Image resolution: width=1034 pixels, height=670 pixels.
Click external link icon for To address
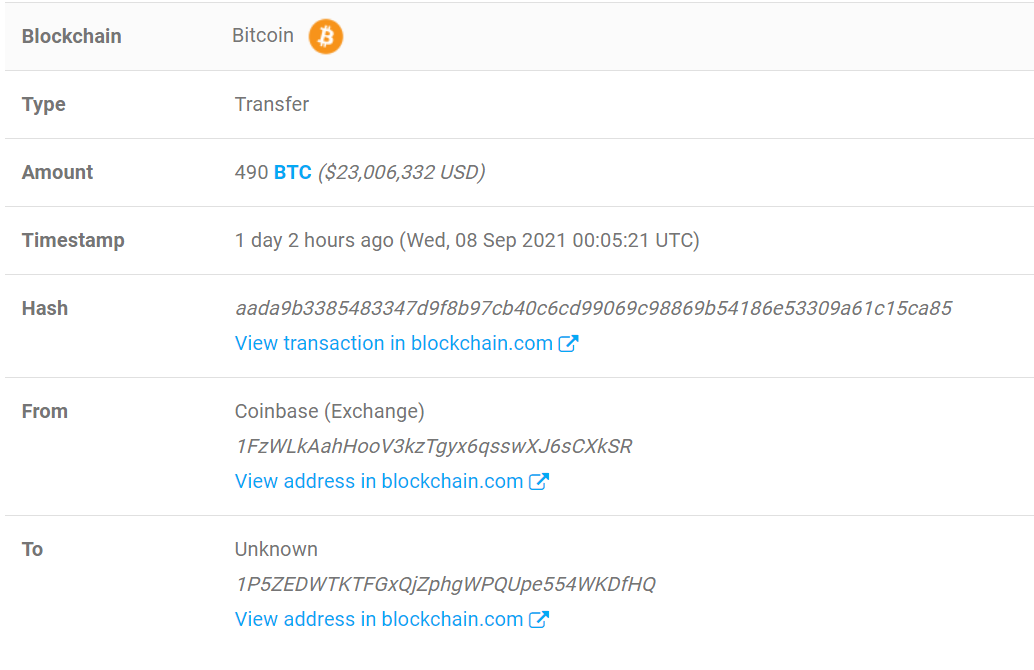(539, 620)
